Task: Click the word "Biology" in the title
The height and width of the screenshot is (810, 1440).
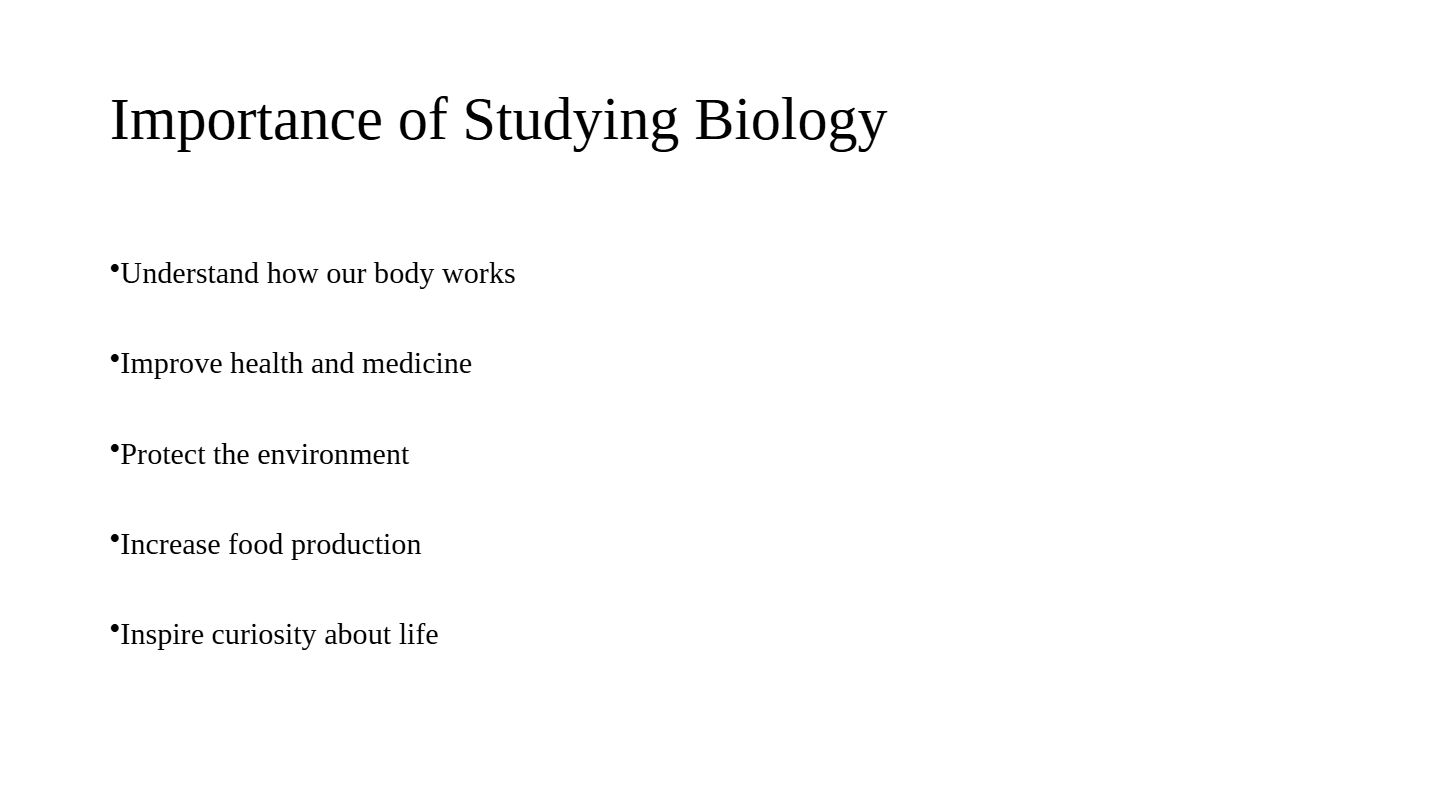Action: tap(790, 122)
